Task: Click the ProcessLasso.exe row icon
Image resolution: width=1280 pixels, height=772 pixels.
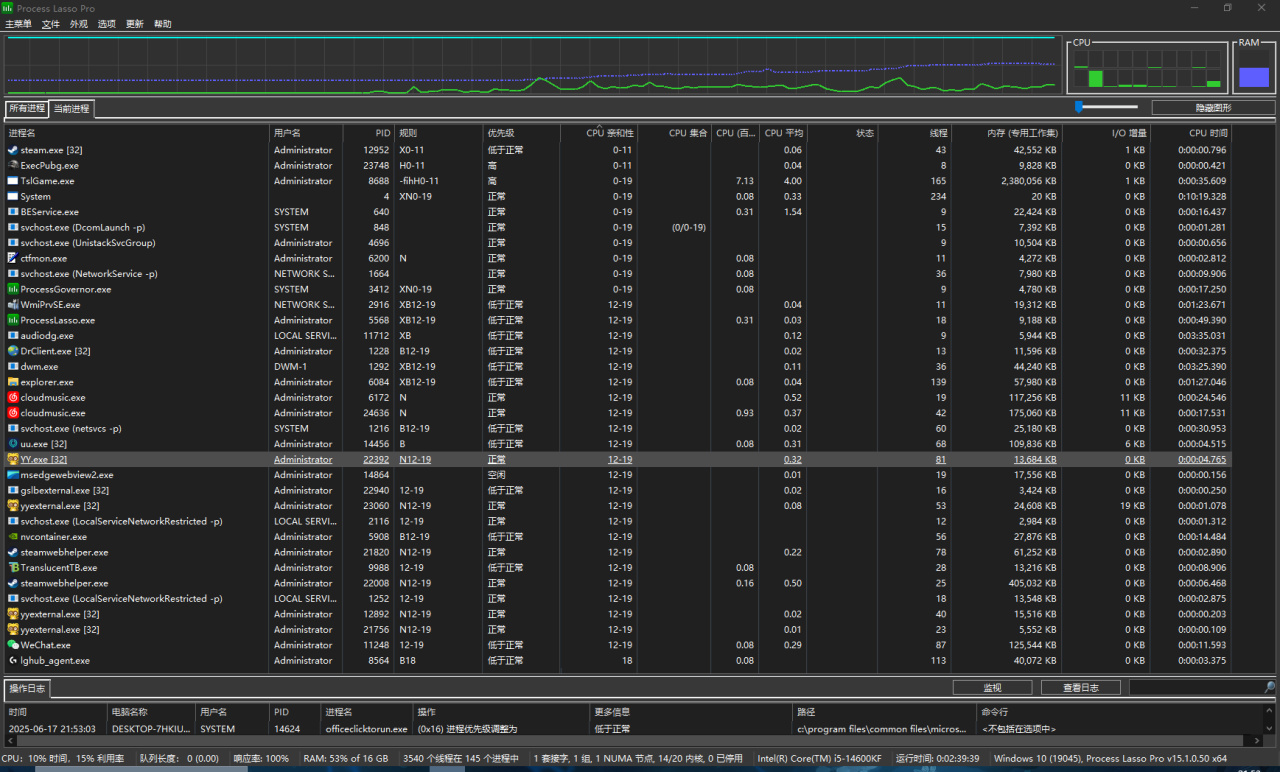Action: pyautogui.click(x=13, y=320)
